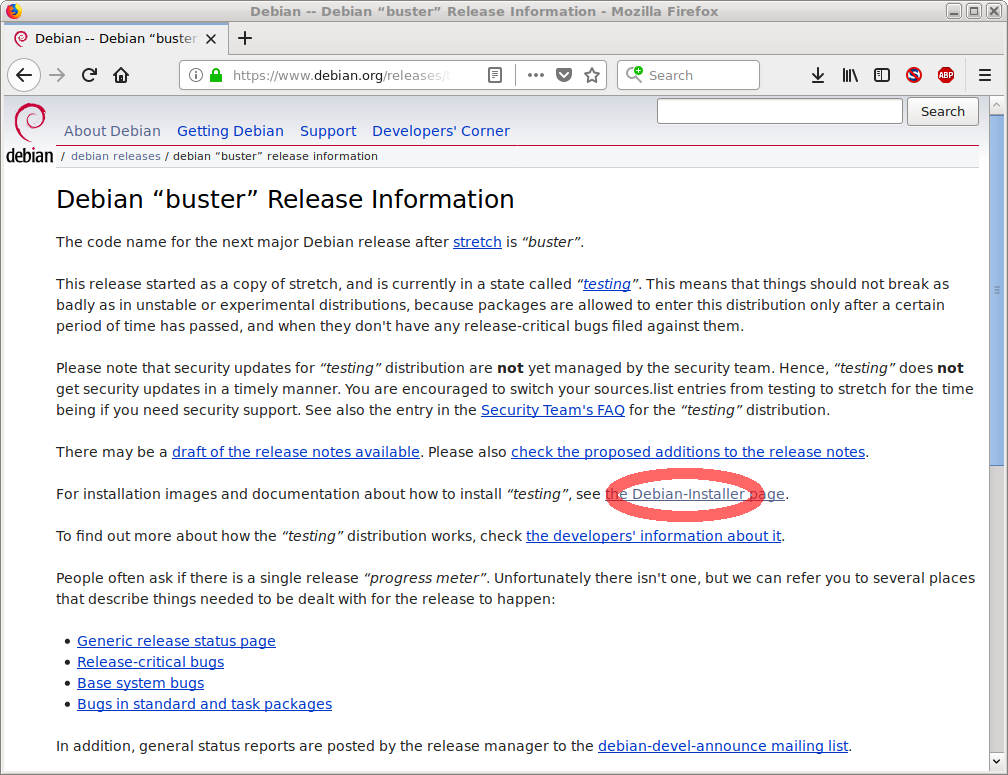The image size is (1008, 775).
Task: Open Bugs in standard and task packages
Action: click(x=204, y=704)
